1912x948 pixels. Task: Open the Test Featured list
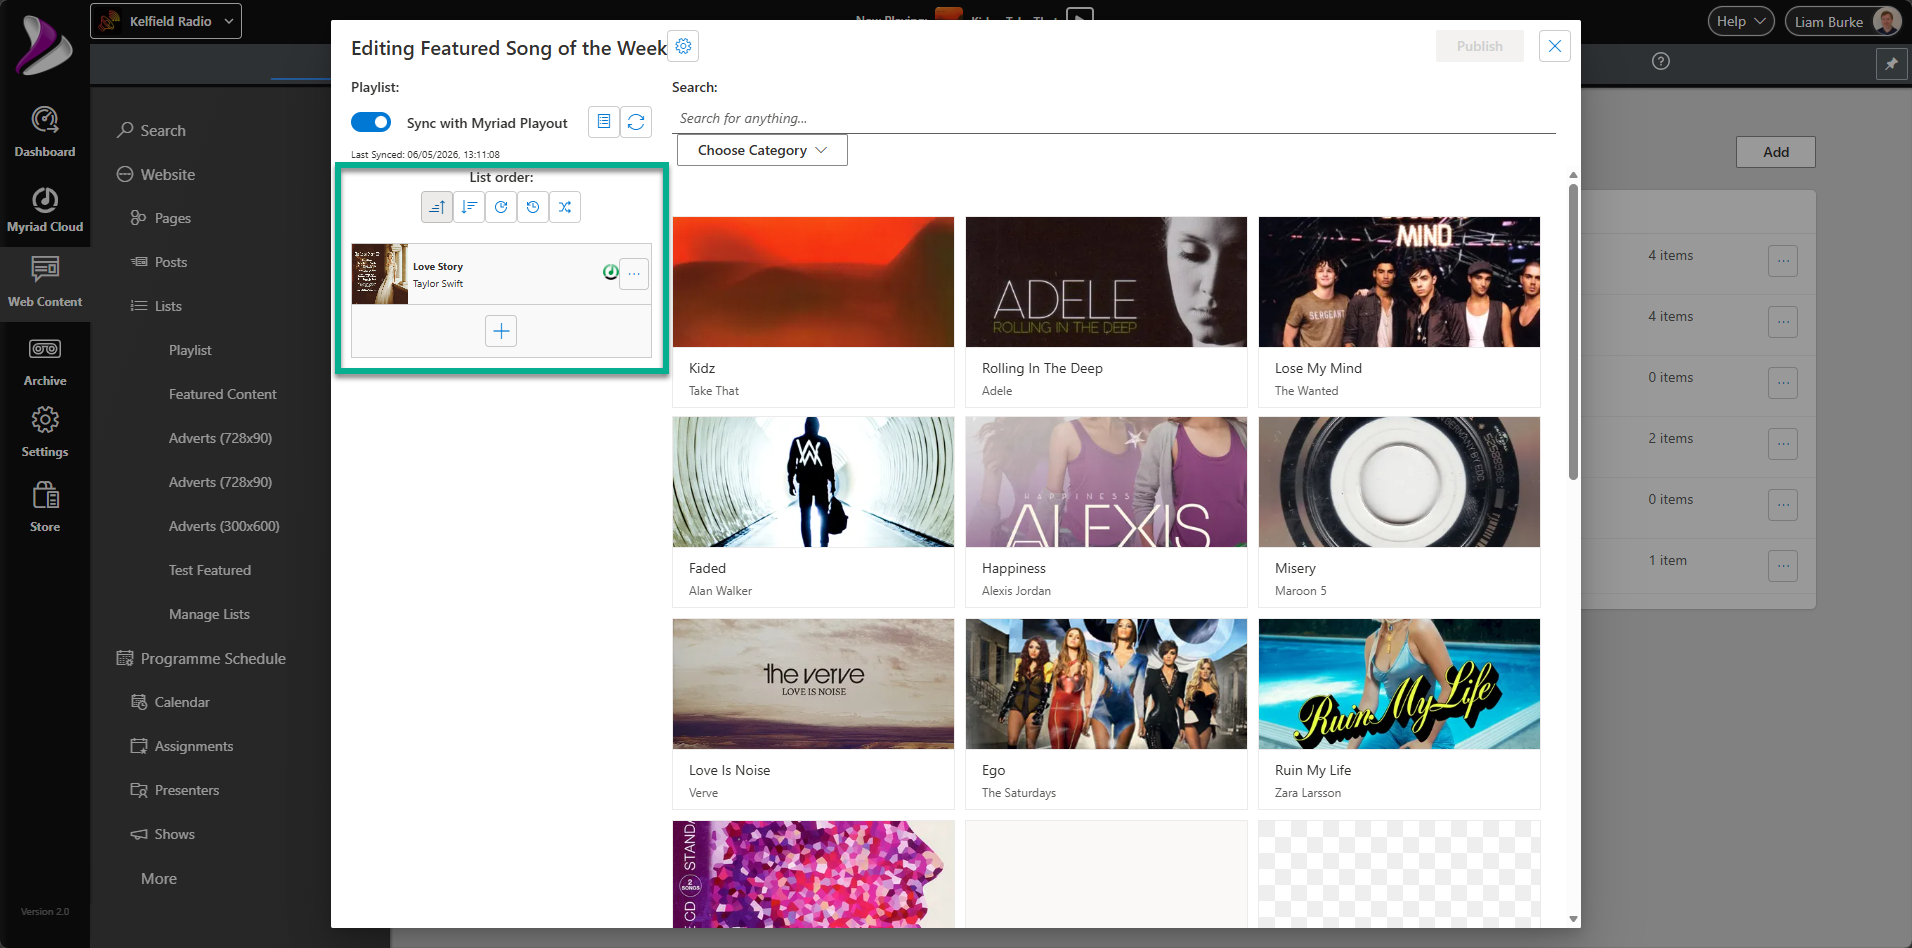pos(210,570)
